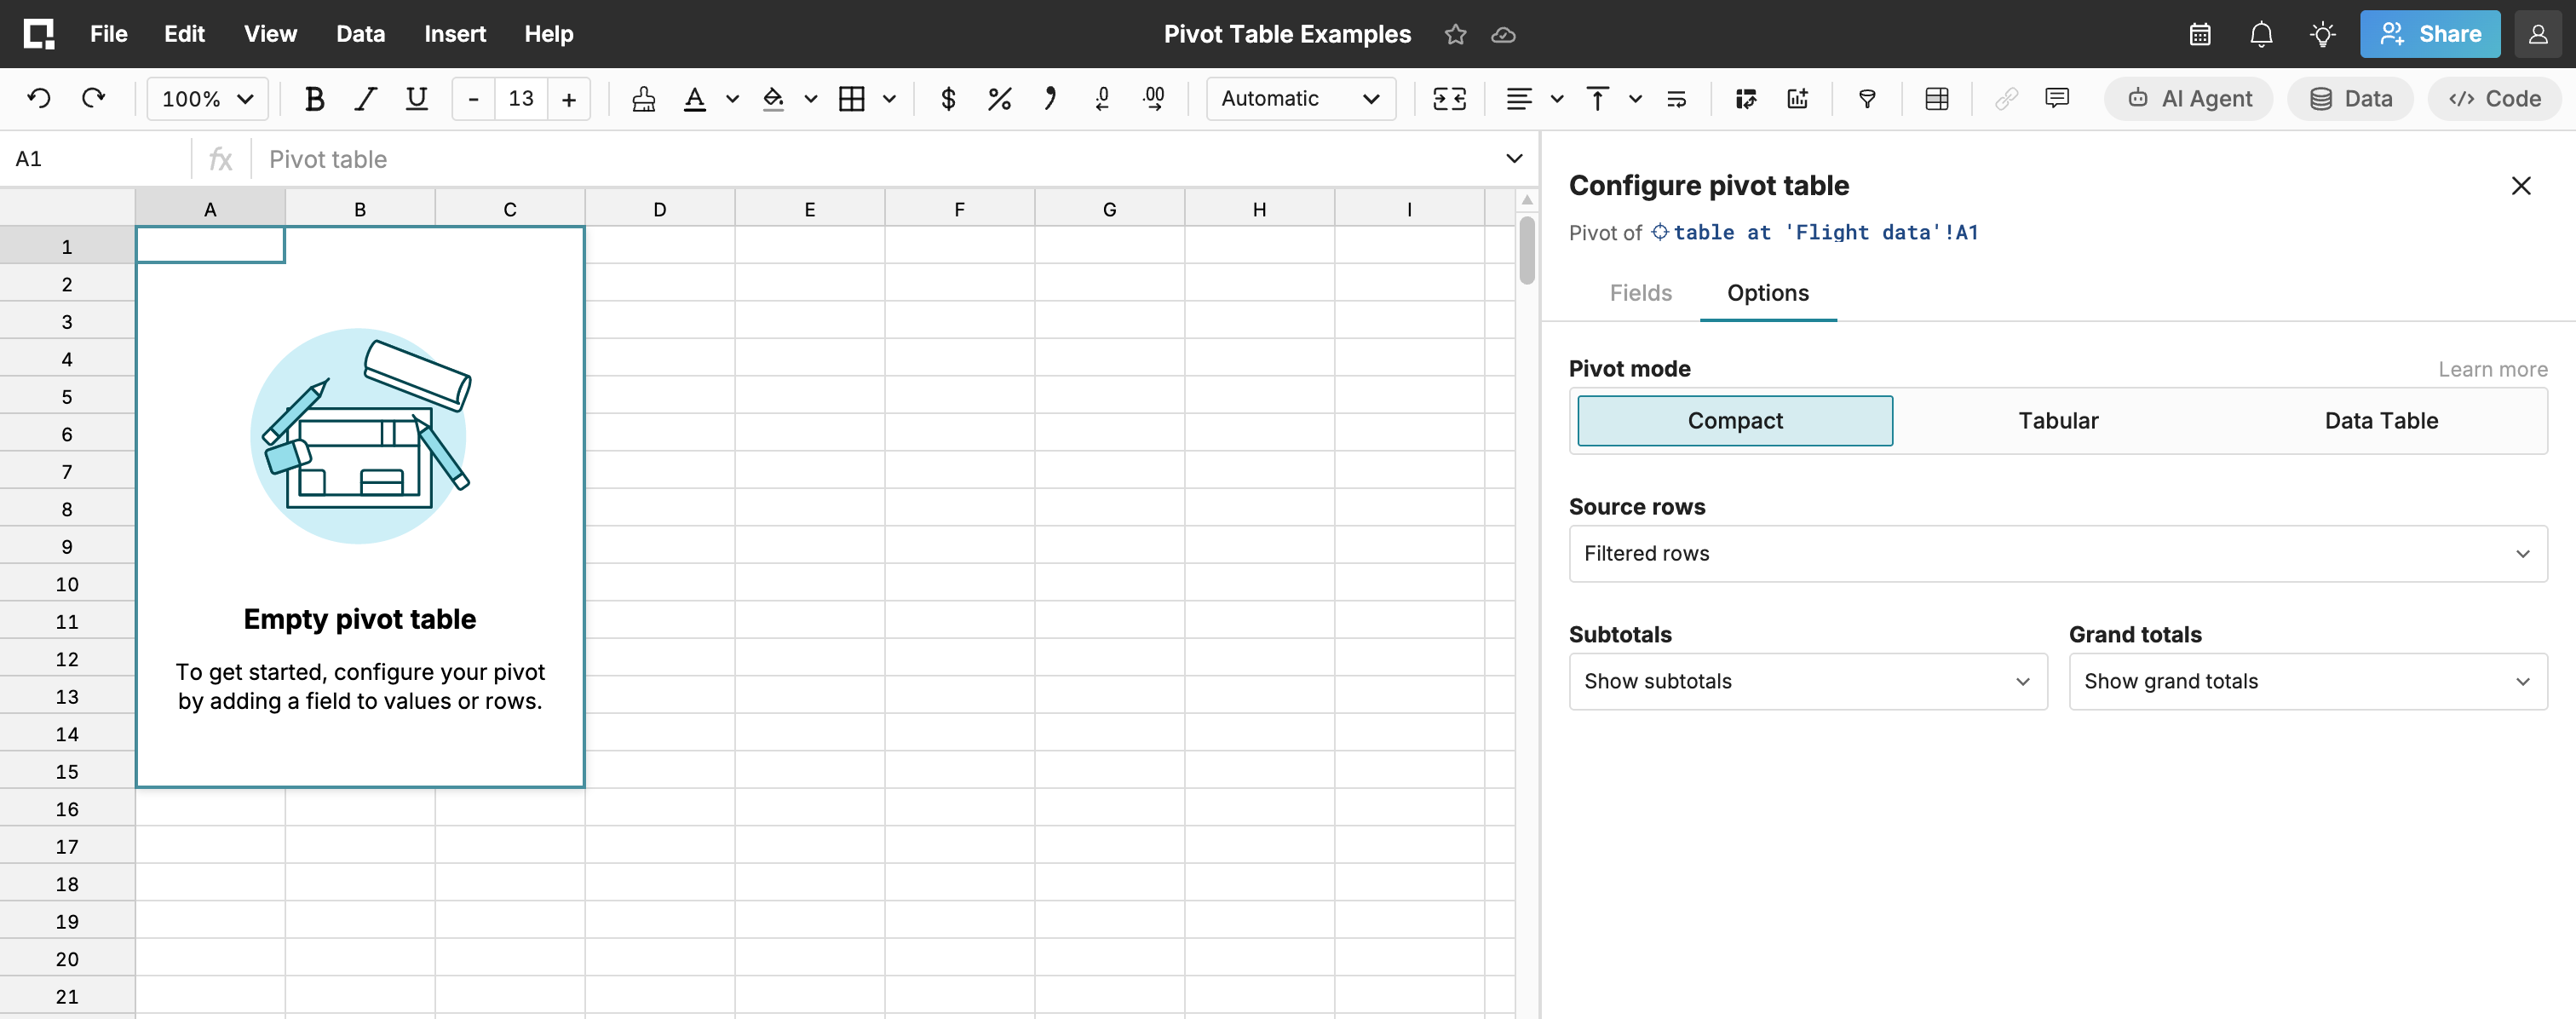Screen dimensions: 2576x1019
Task: Apply thousands separator comma format
Action: pos(1050,98)
